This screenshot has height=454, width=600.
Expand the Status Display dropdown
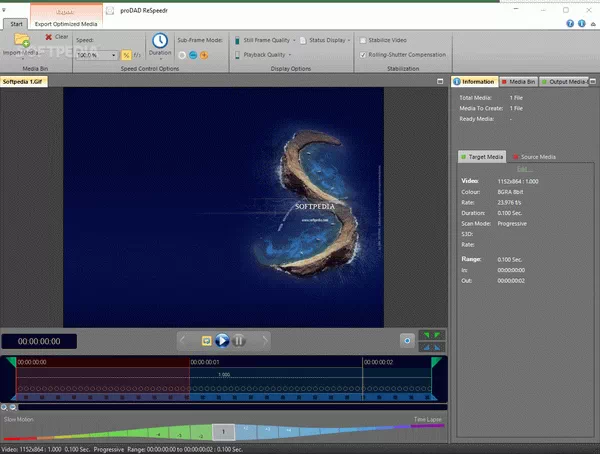pyautogui.click(x=349, y=40)
